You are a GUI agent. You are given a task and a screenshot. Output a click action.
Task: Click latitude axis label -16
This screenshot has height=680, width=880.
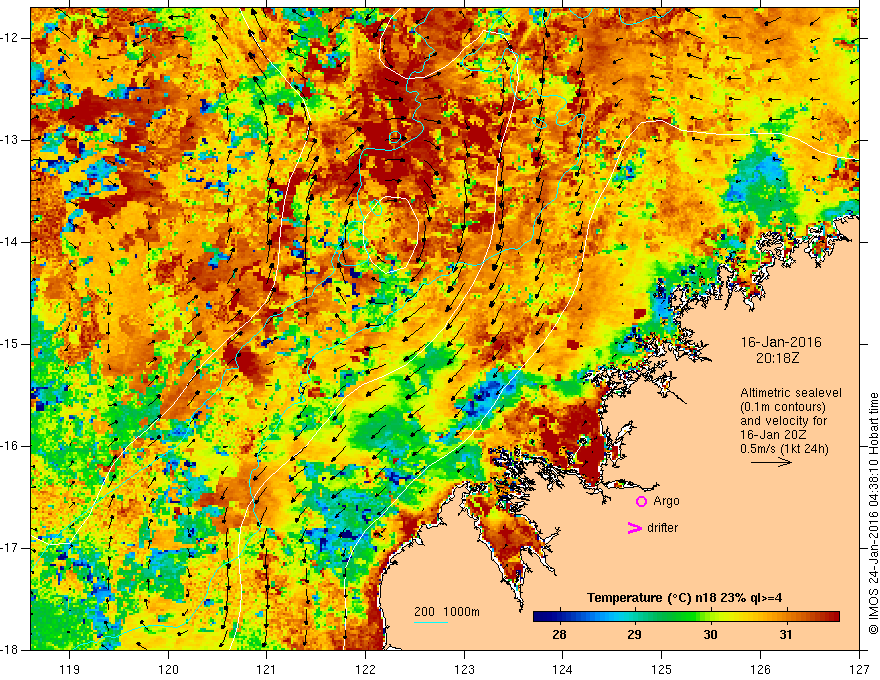pyautogui.click(x=10, y=446)
